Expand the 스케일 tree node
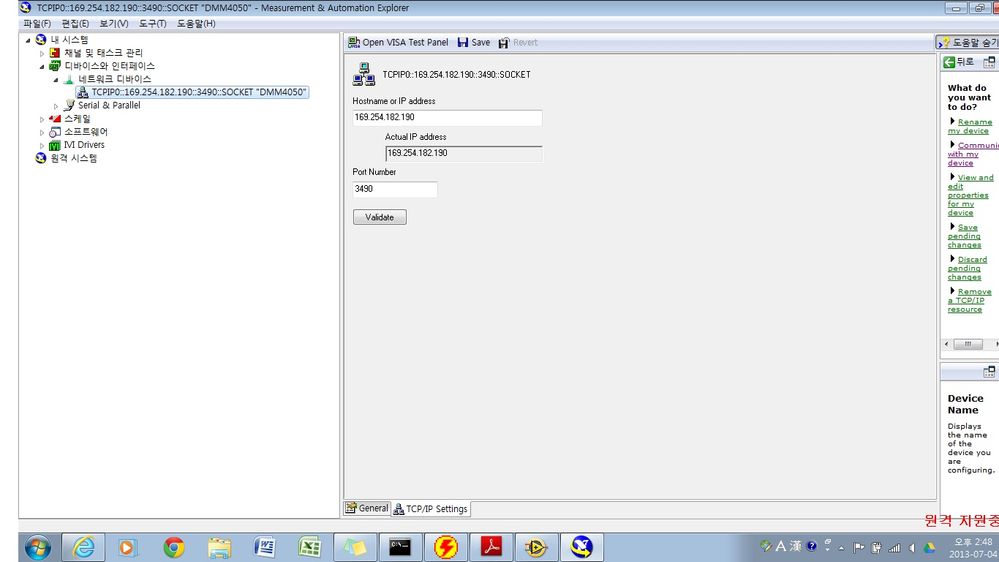Image resolution: width=999 pixels, height=562 pixels. pos(42,120)
